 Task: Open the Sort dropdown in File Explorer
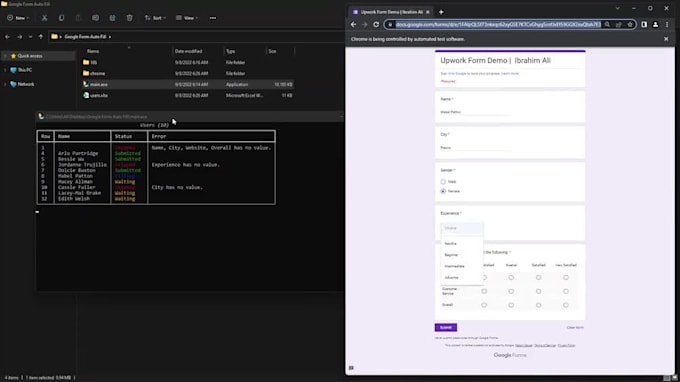tap(155, 18)
